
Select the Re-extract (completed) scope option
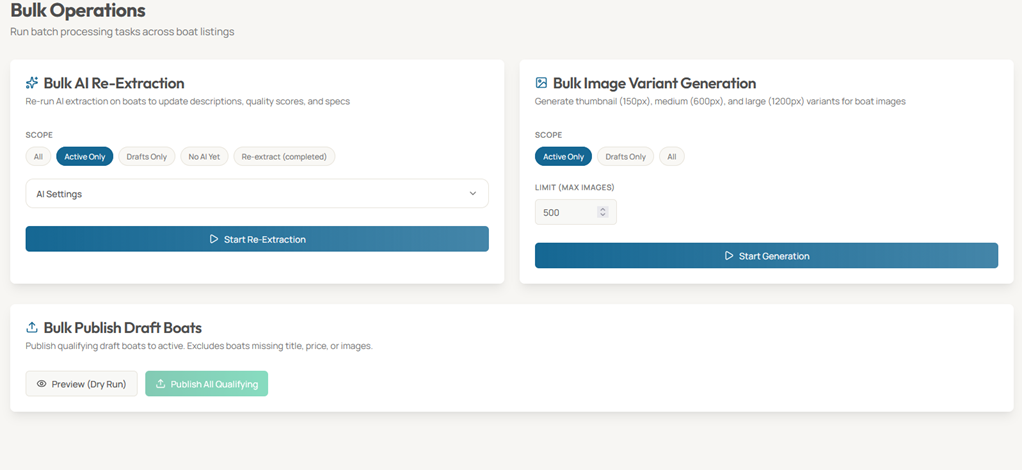point(285,157)
